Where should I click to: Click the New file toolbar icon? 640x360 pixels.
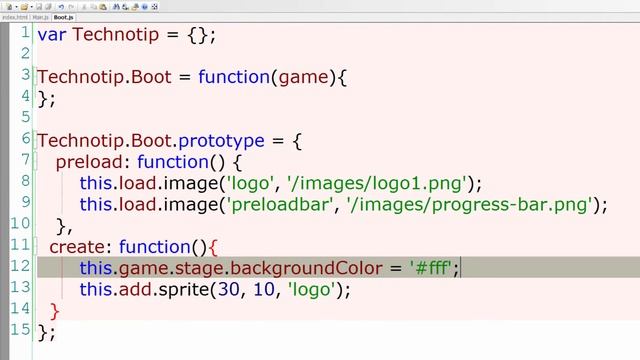click(10, 7)
